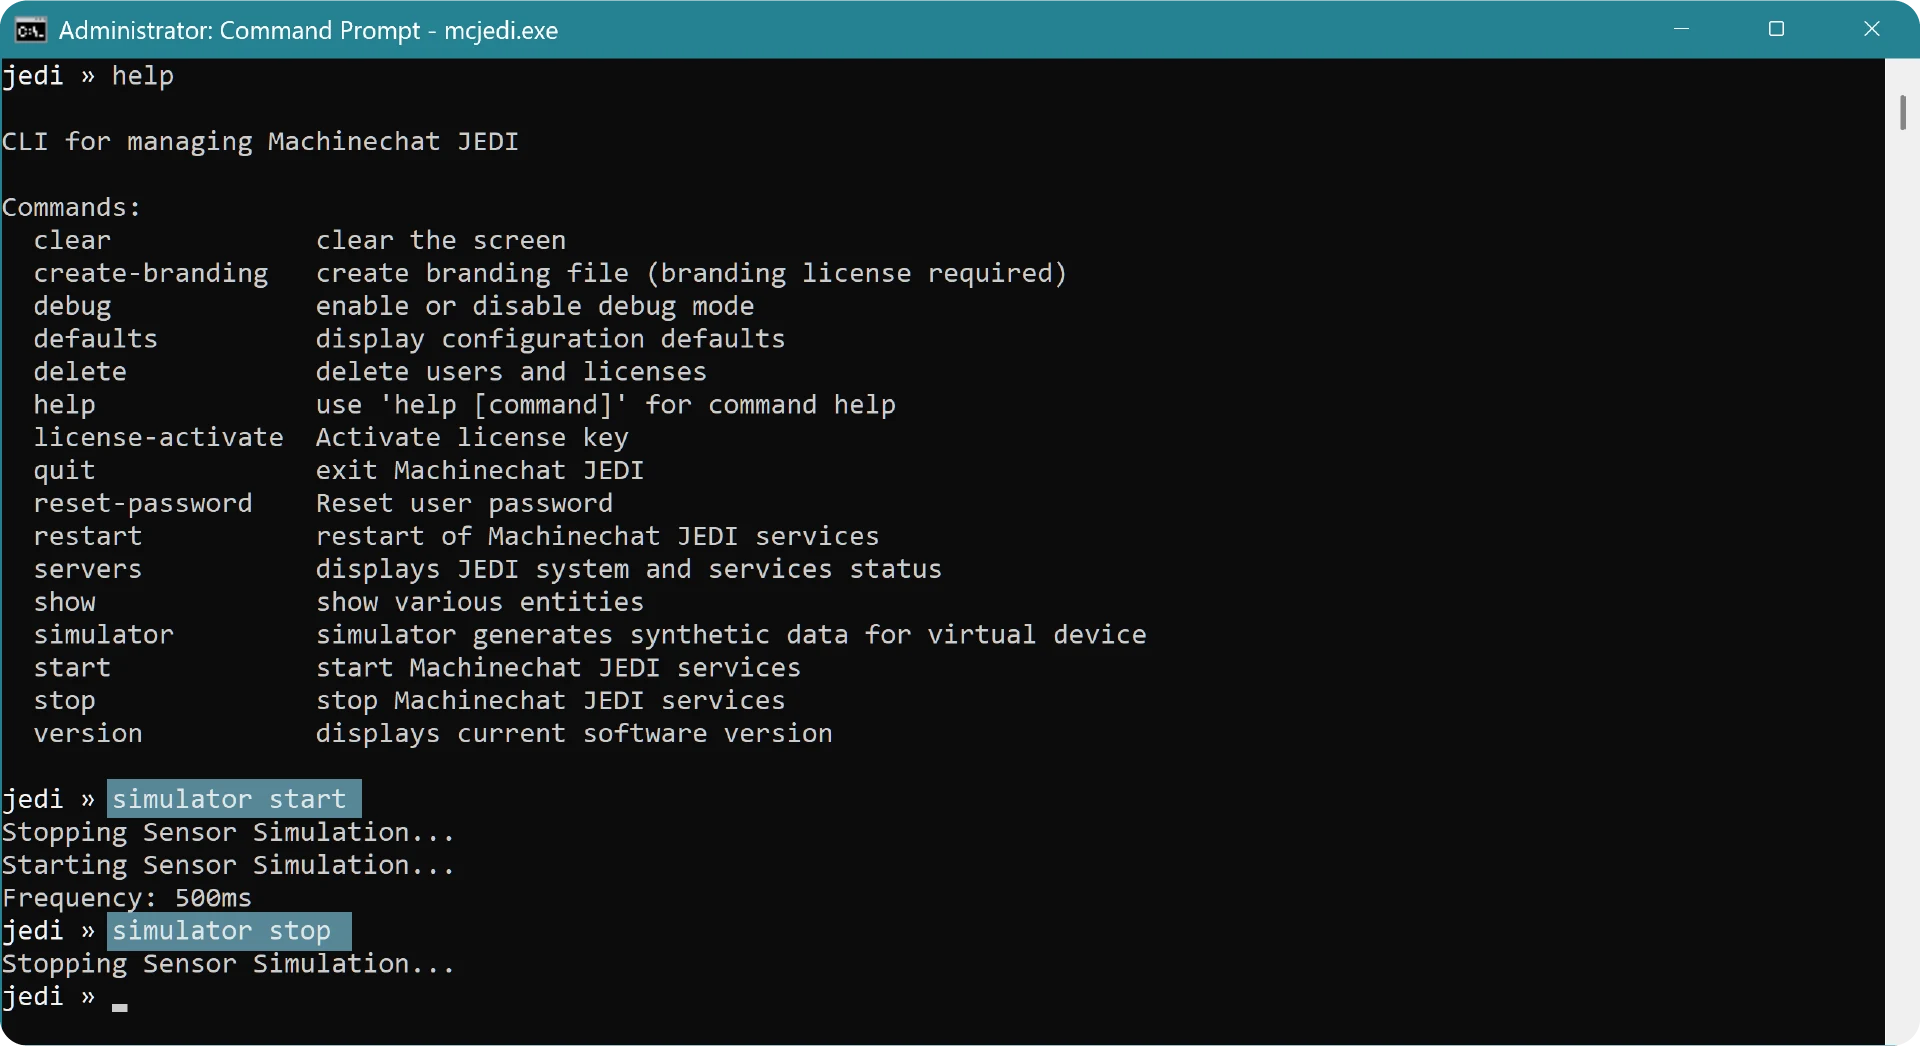Click the window title 'Administrator: Command Prompt - mcjedi.exe'
The image size is (1920, 1046).
308,31
